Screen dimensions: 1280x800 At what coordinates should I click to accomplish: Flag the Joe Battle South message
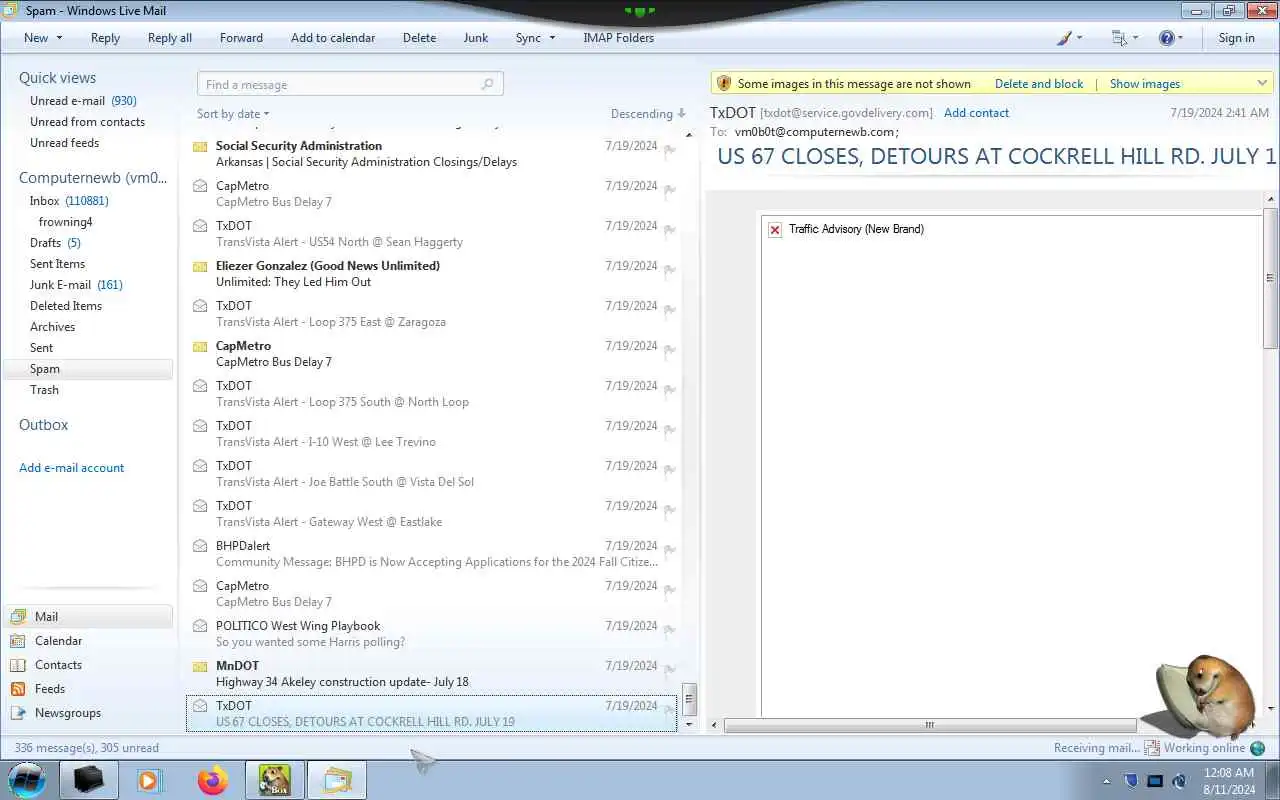[670, 470]
